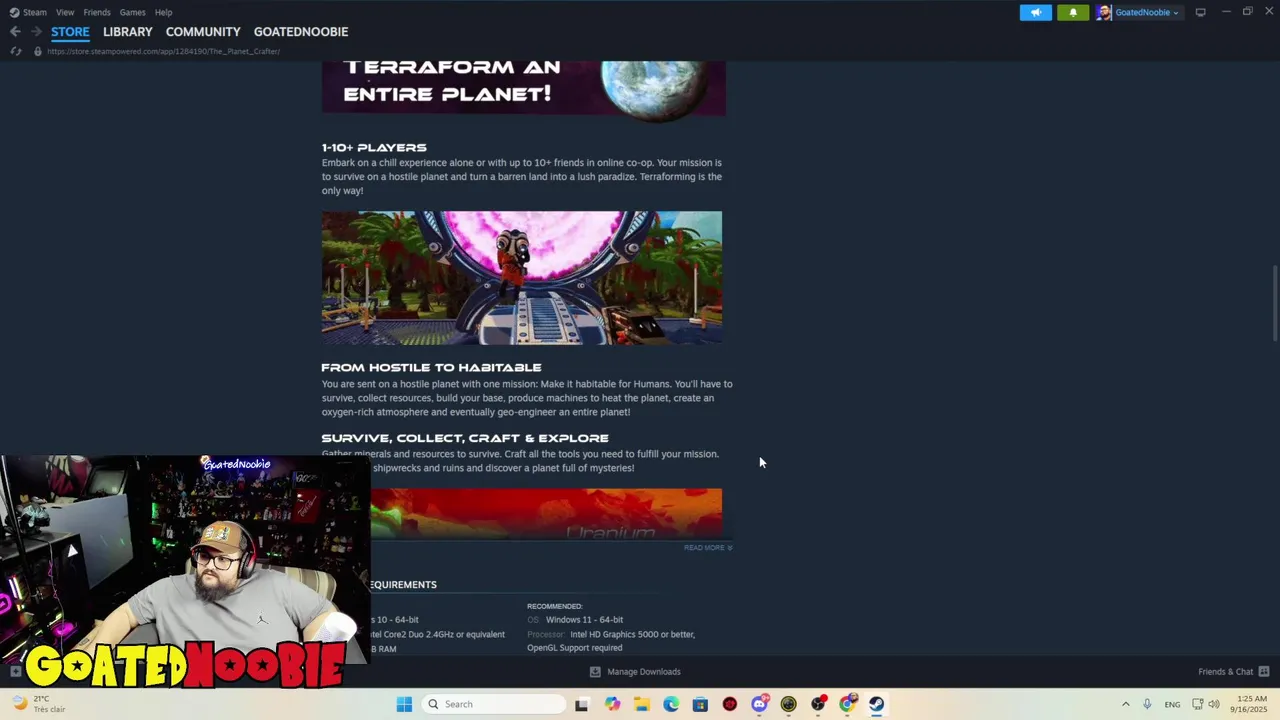Open Discord from the taskbar
The height and width of the screenshot is (720, 1280).
(759, 704)
